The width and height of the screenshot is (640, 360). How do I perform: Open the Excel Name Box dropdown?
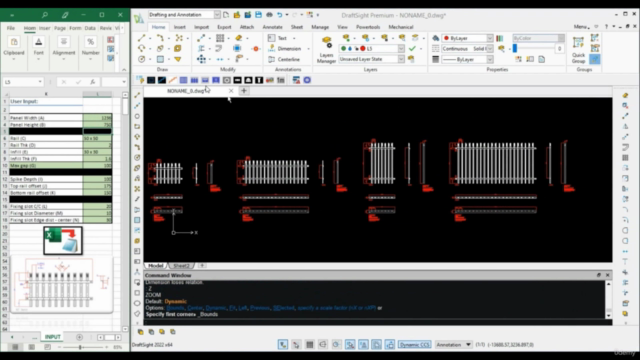[x=40, y=82]
